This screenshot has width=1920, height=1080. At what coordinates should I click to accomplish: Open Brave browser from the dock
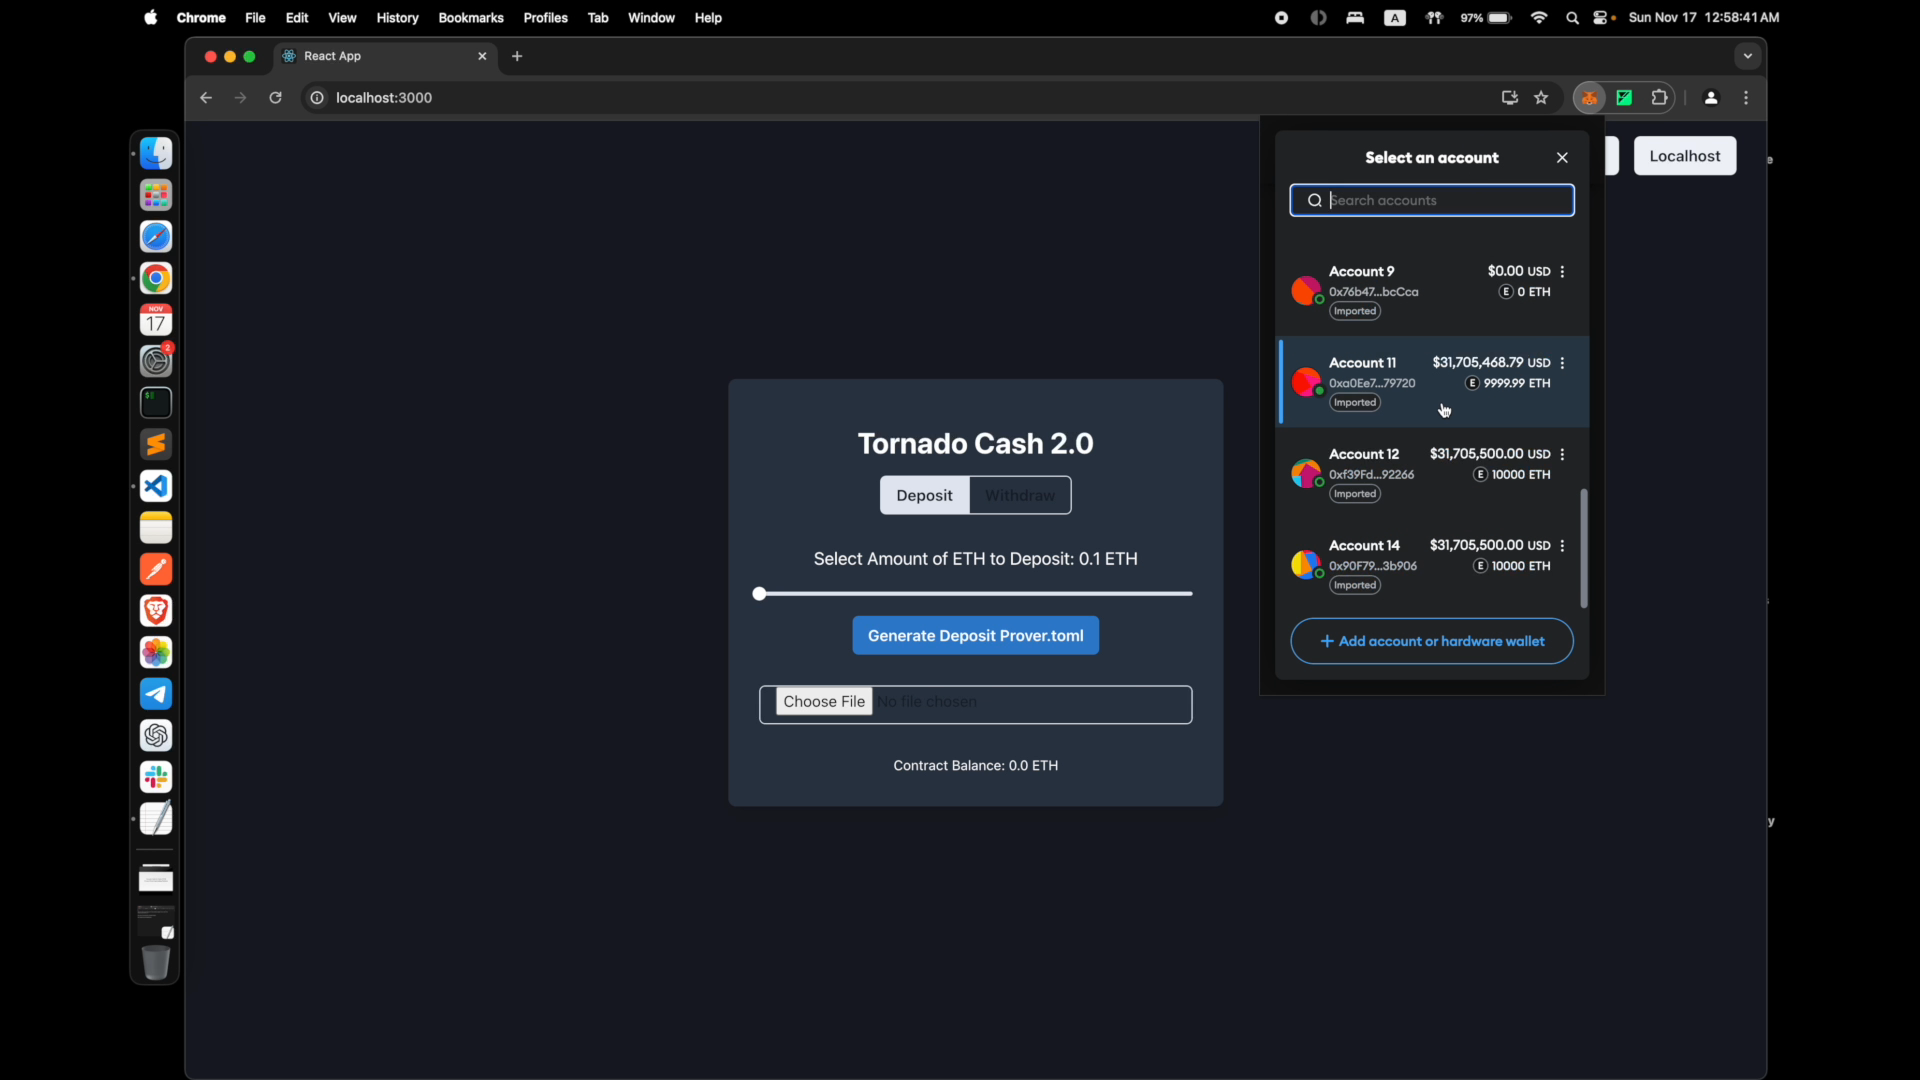click(156, 611)
